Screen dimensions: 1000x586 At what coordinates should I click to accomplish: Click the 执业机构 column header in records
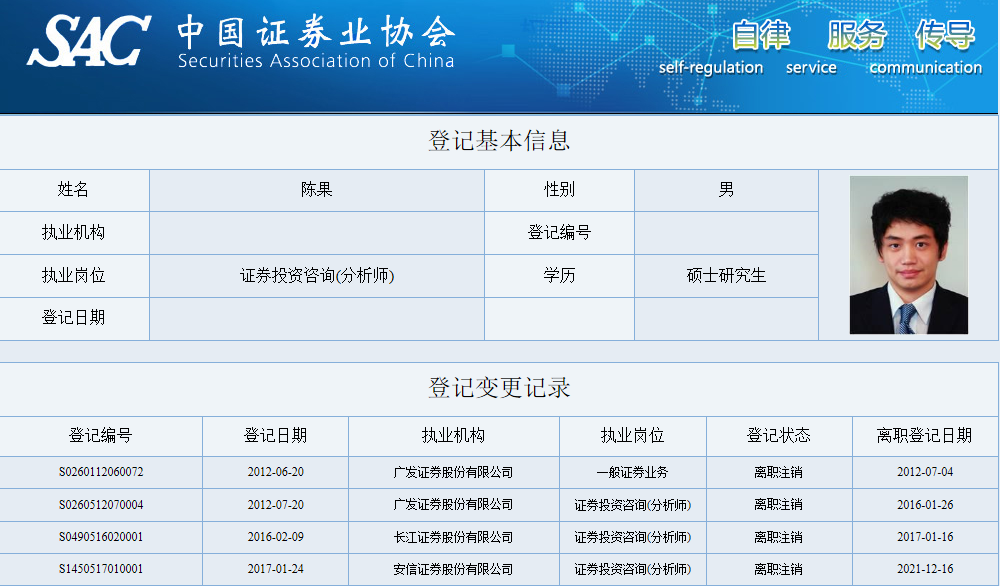(453, 436)
